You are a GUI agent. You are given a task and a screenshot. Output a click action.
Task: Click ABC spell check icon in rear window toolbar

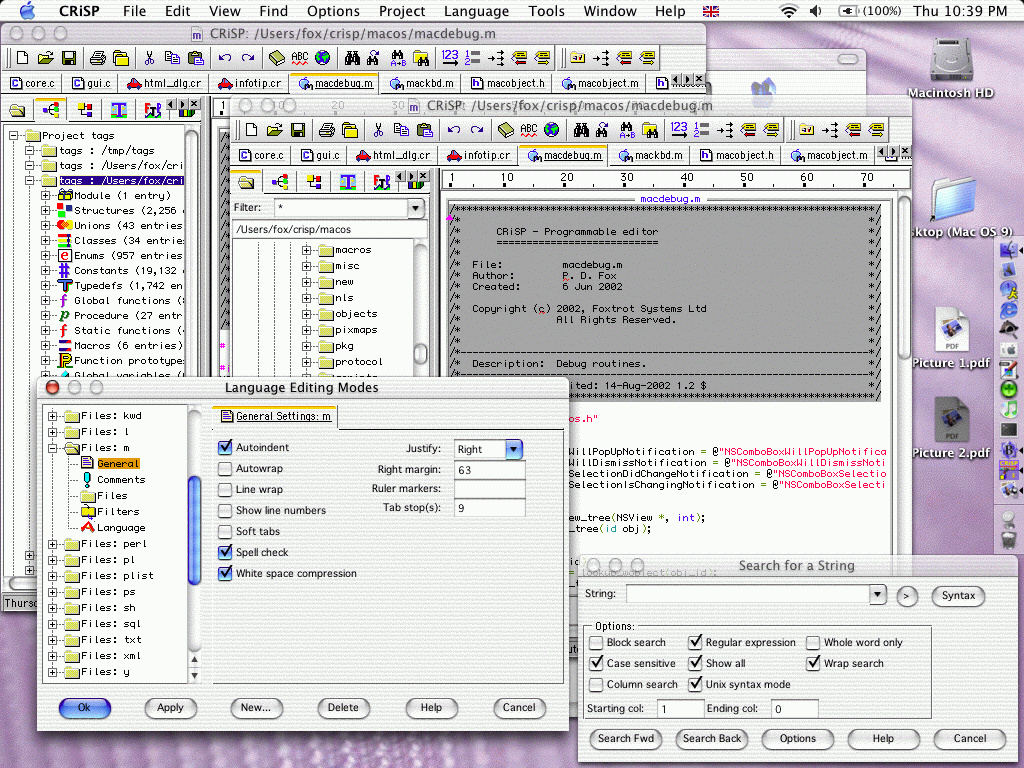point(300,58)
